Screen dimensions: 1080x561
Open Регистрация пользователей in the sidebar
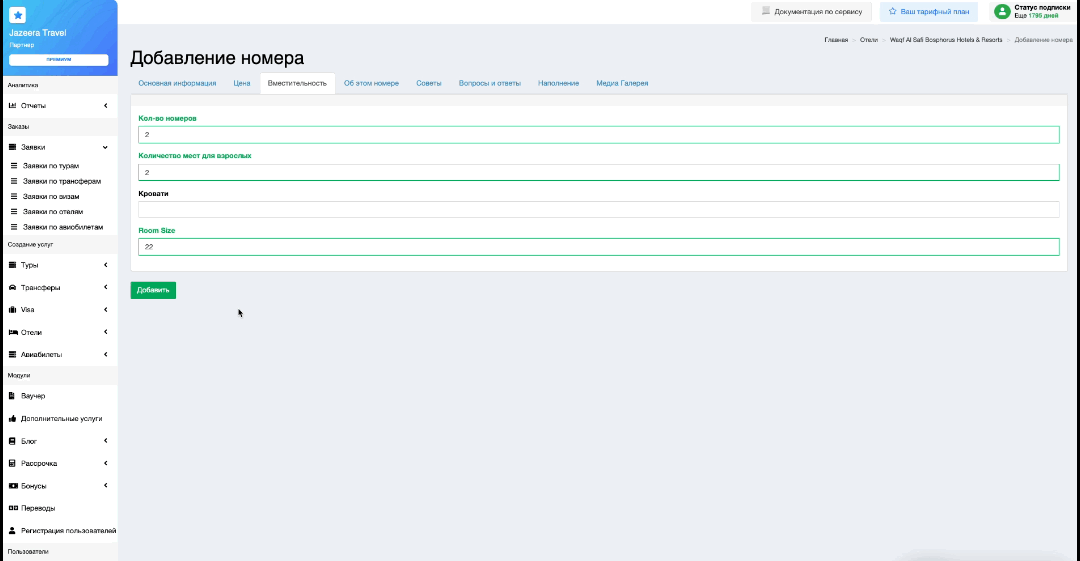coord(68,531)
